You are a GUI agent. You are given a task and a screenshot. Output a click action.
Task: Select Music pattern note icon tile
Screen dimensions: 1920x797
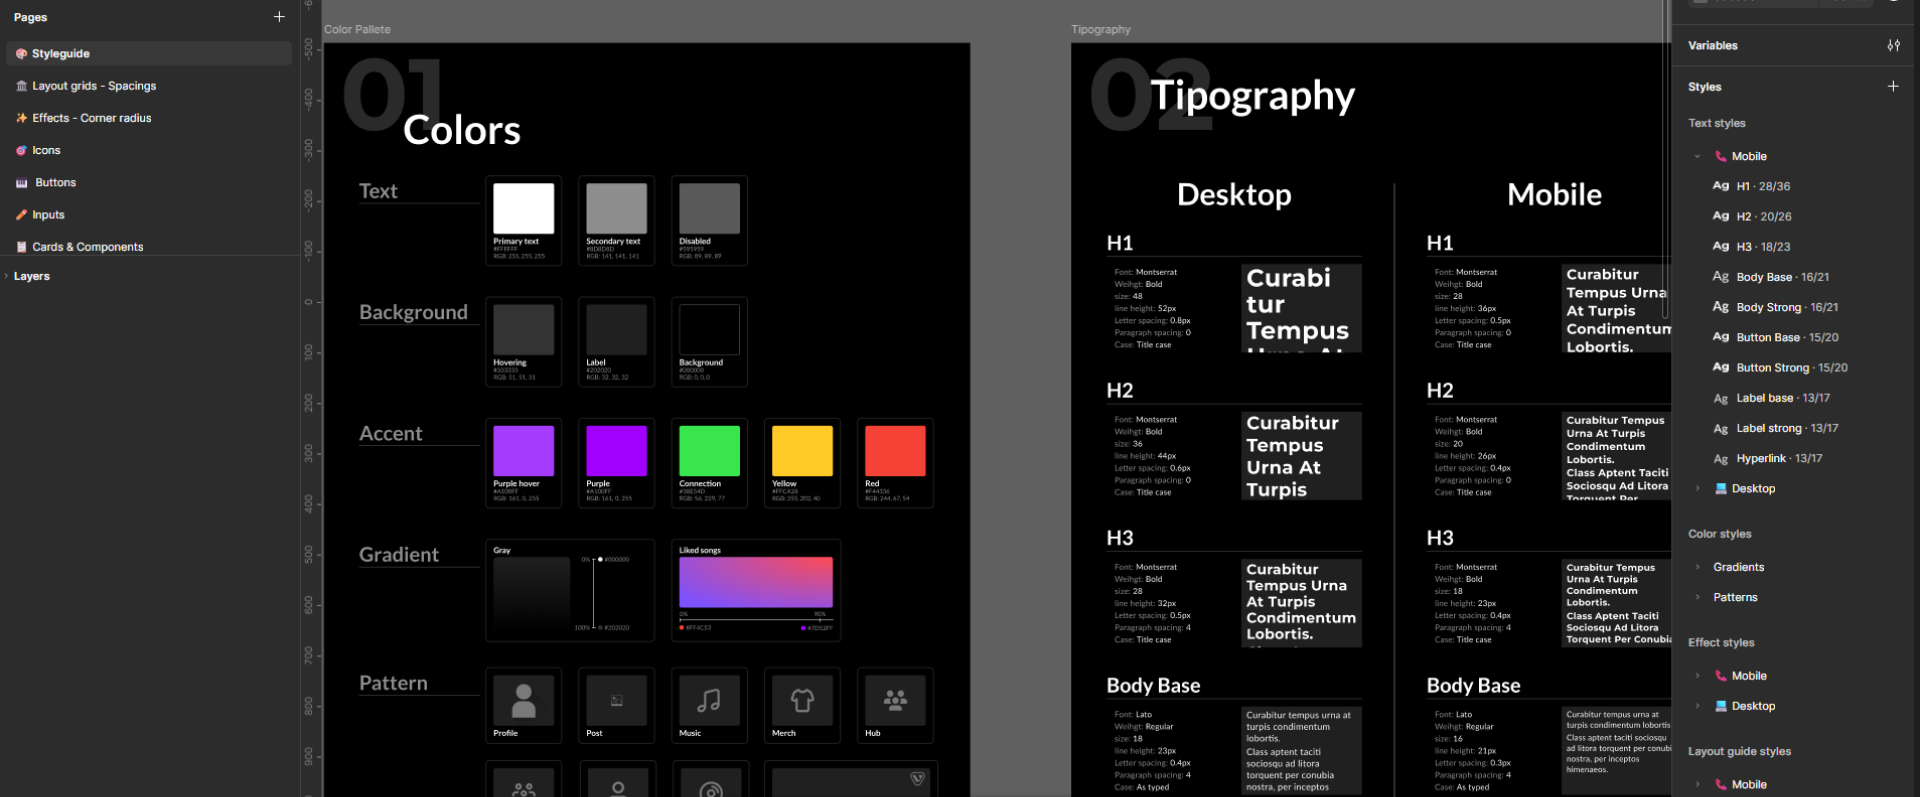tap(709, 700)
